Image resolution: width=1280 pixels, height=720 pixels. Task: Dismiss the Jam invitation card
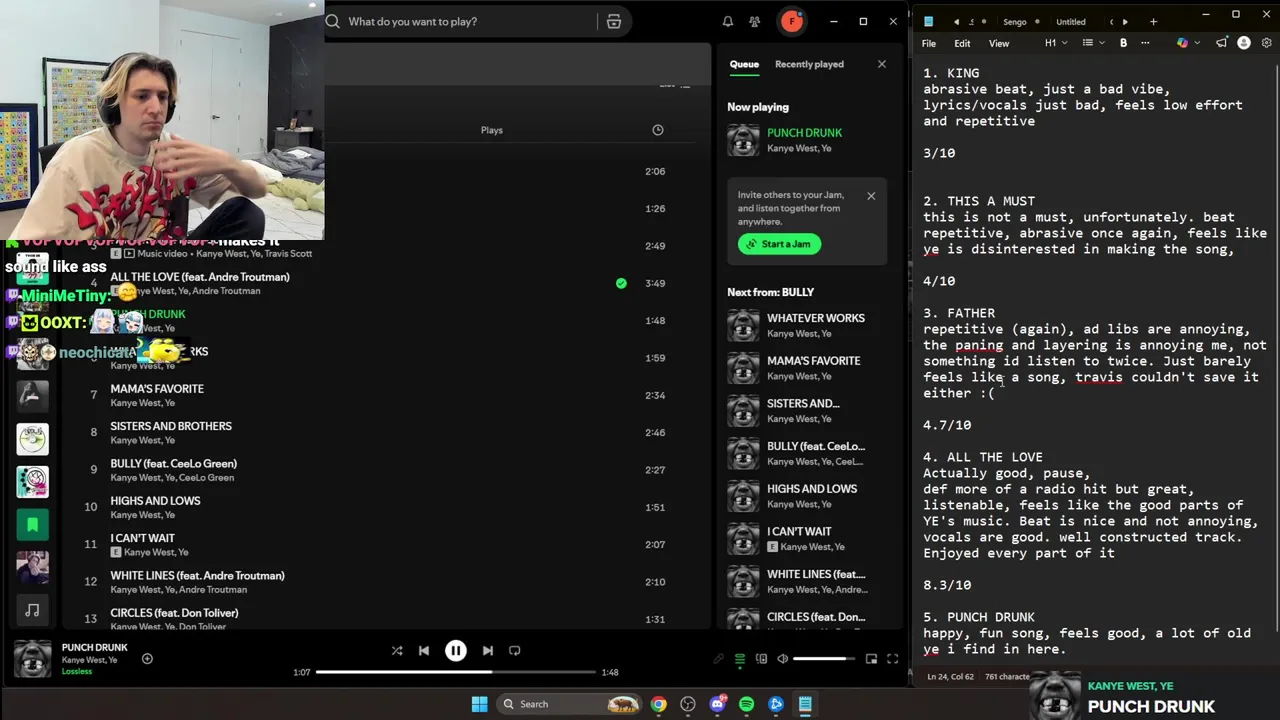click(871, 196)
